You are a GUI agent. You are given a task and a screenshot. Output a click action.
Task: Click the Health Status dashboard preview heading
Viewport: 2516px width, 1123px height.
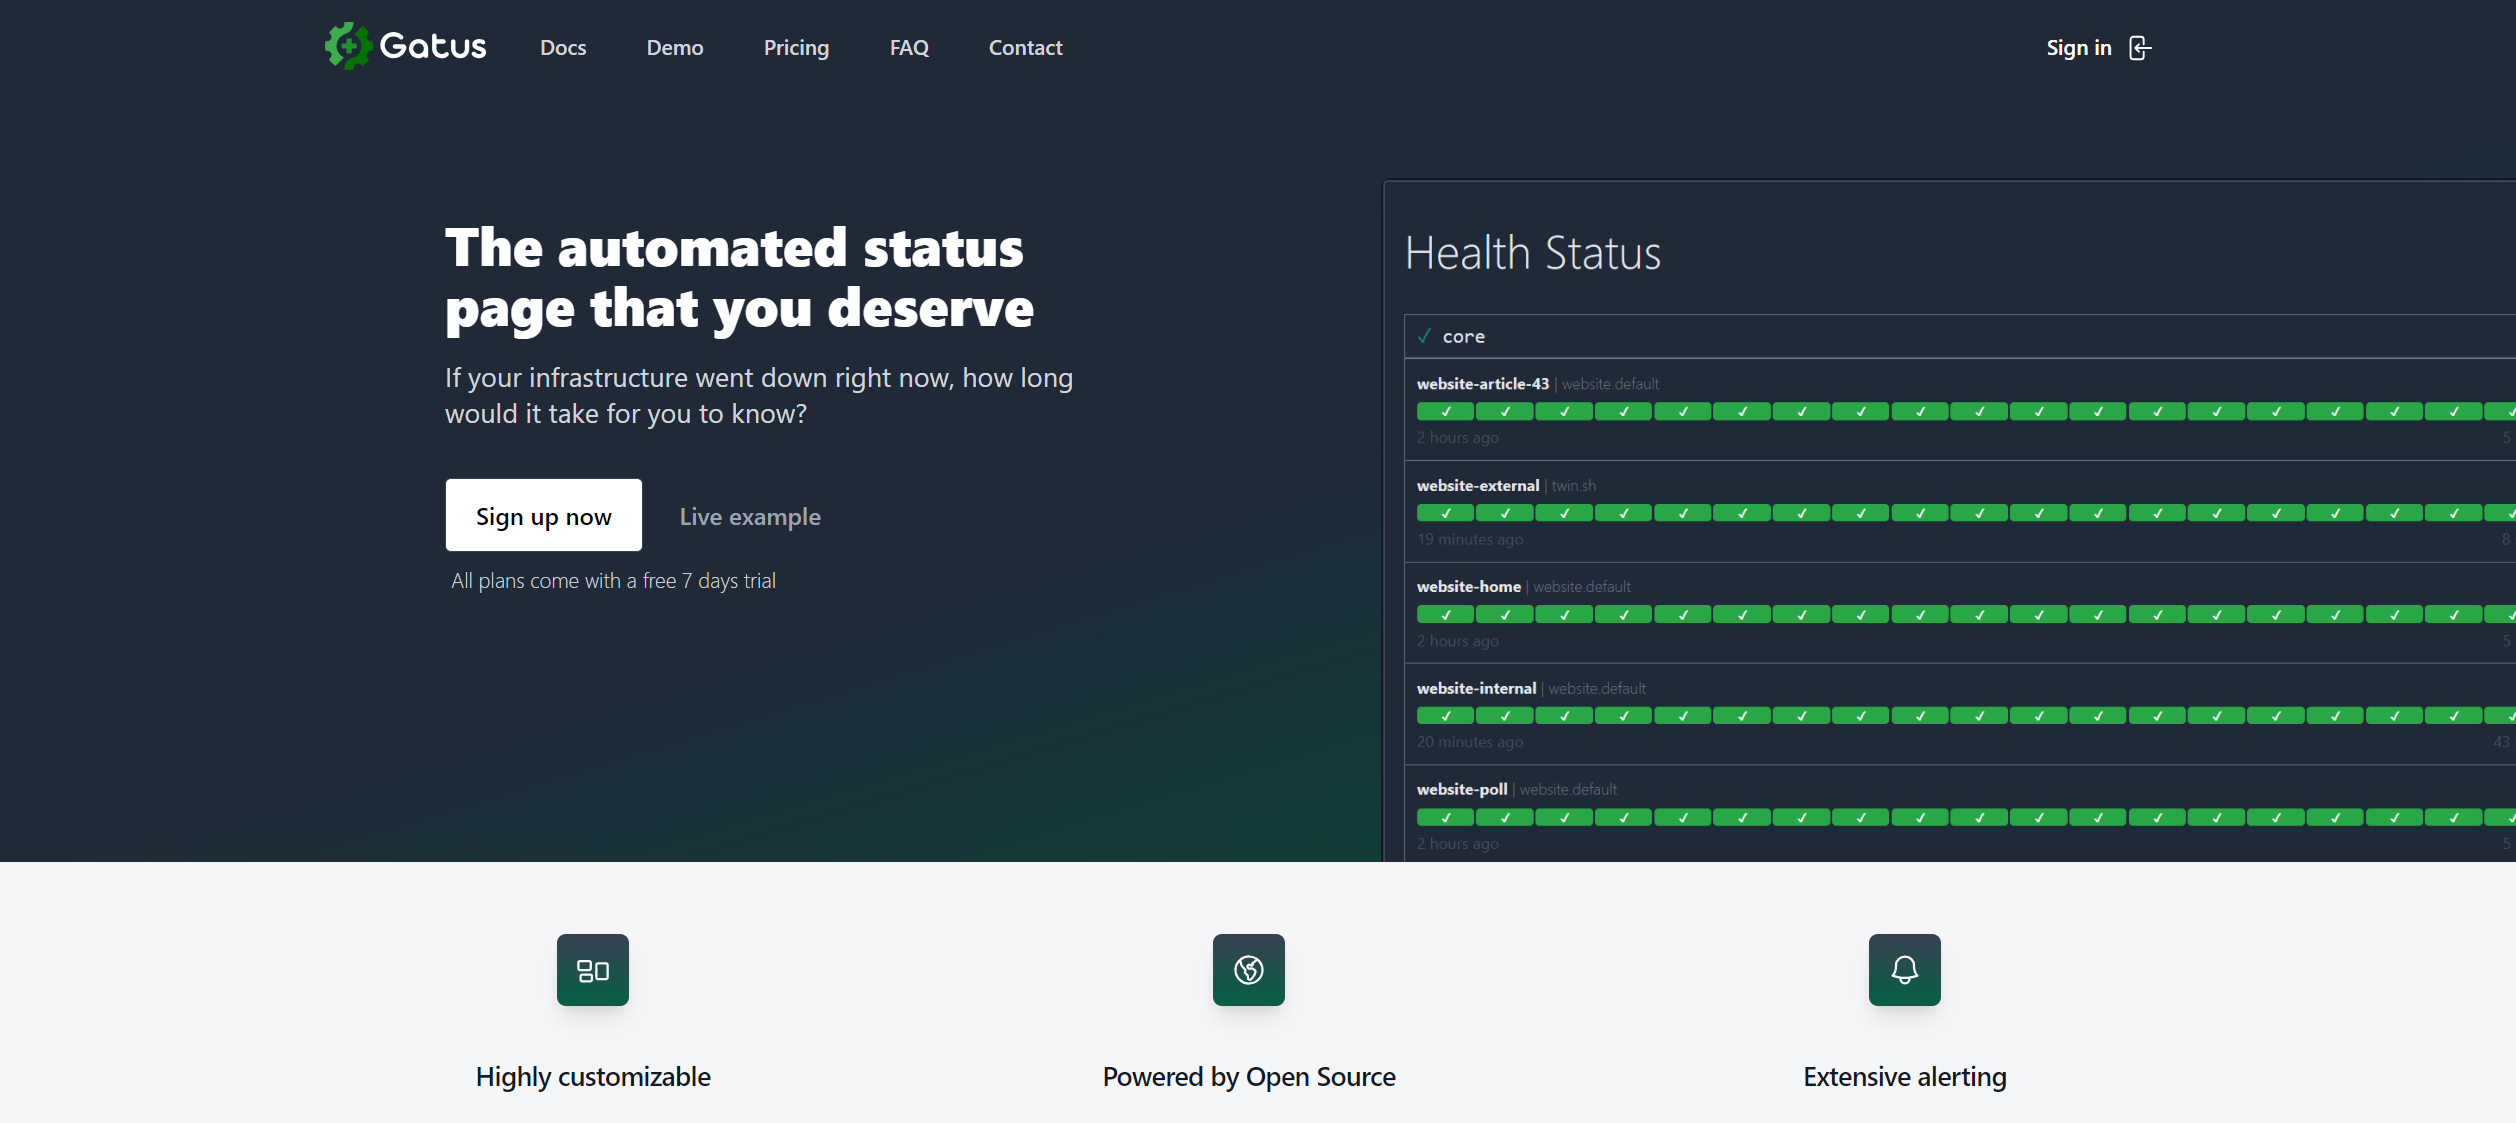(x=1532, y=253)
